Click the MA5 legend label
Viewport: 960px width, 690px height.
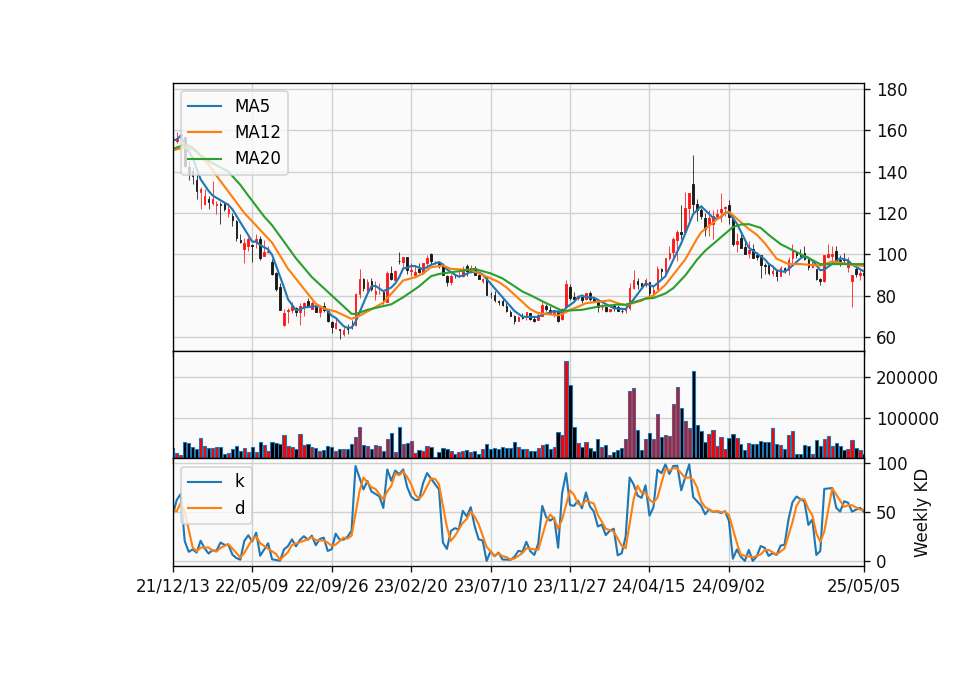click(x=252, y=106)
